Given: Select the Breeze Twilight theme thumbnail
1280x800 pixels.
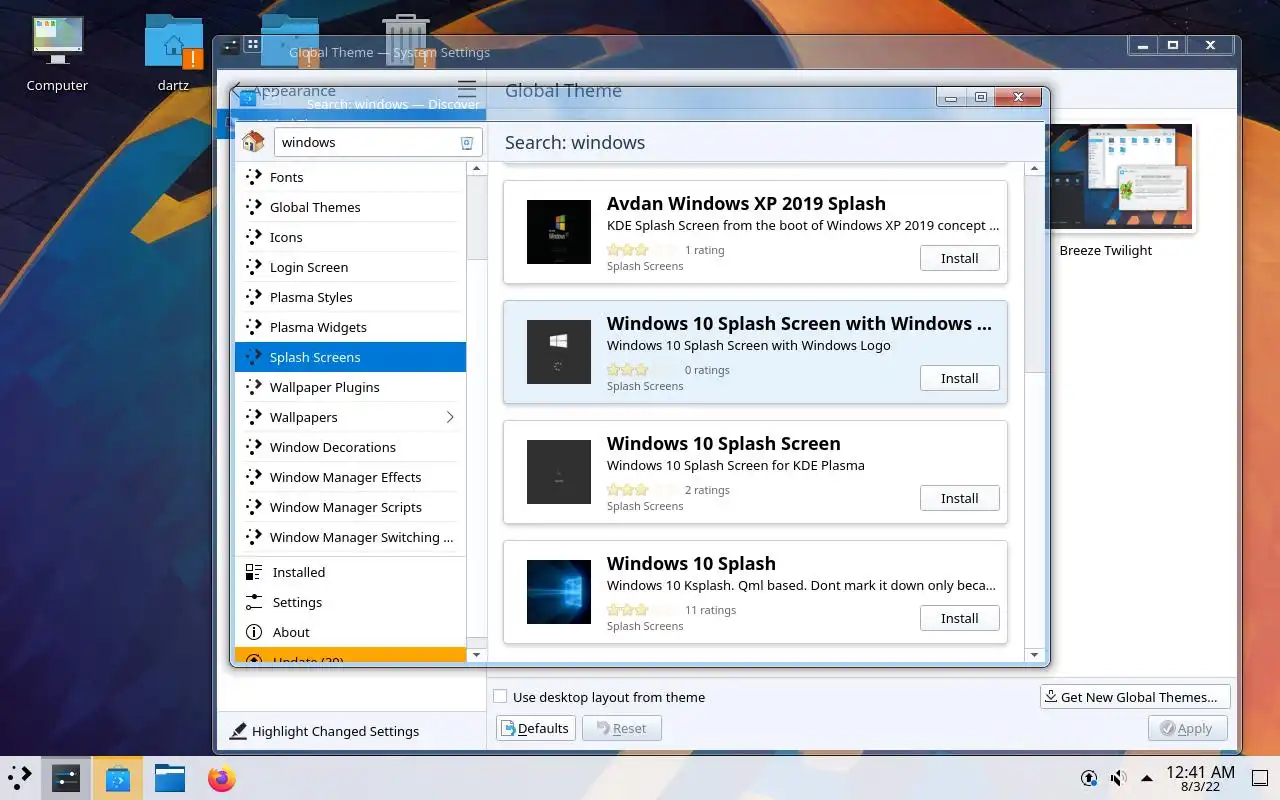Looking at the screenshot, I should pos(1120,178).
